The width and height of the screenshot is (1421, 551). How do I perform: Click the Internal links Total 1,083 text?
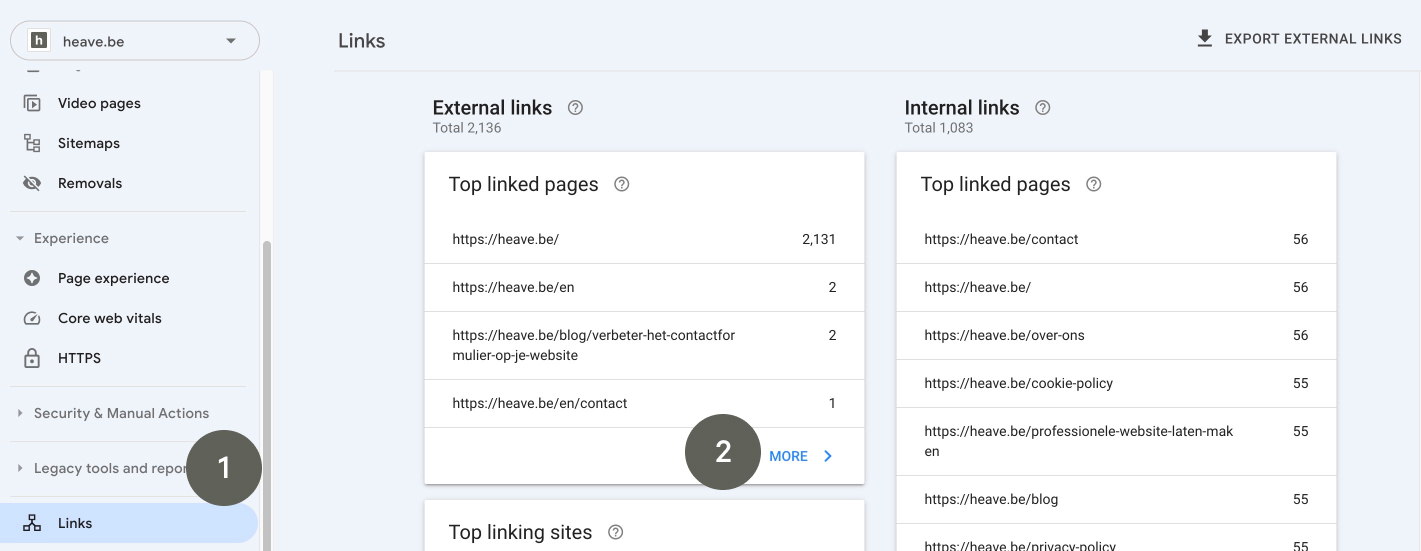pyautogui.click(x=939, y=128)
